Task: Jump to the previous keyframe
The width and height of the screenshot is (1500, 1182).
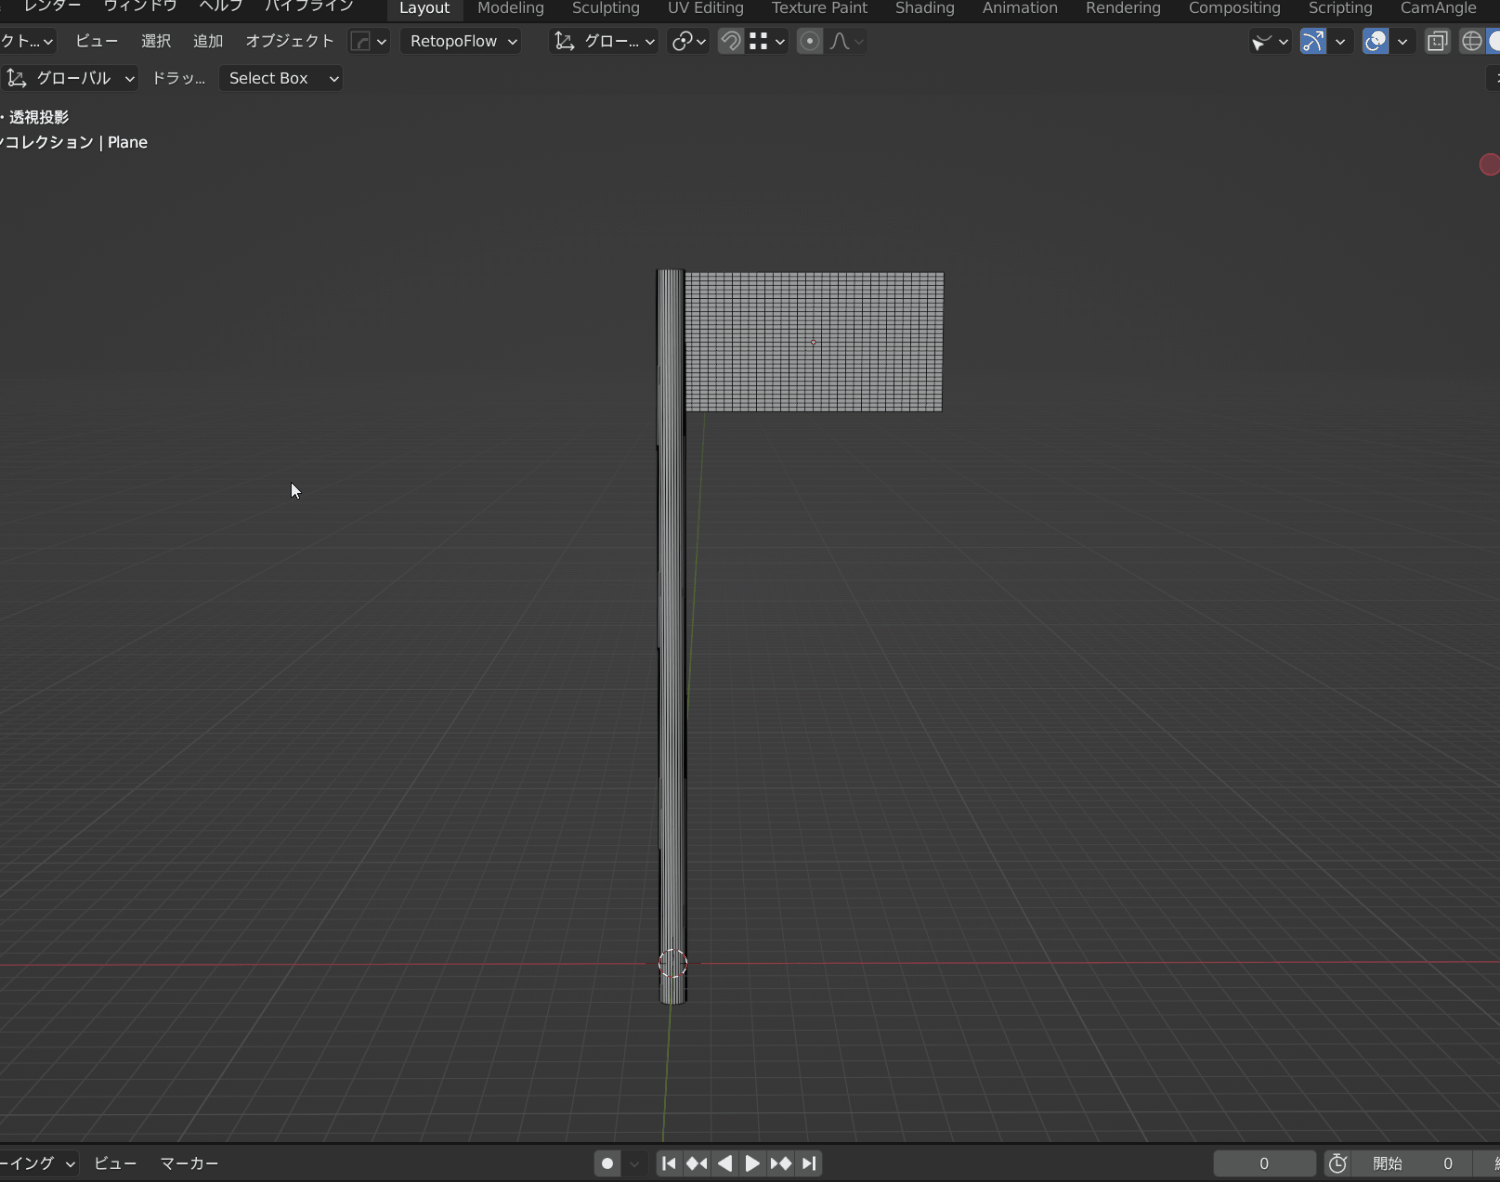Action: pyautogui.click(x=697, y=1163)
